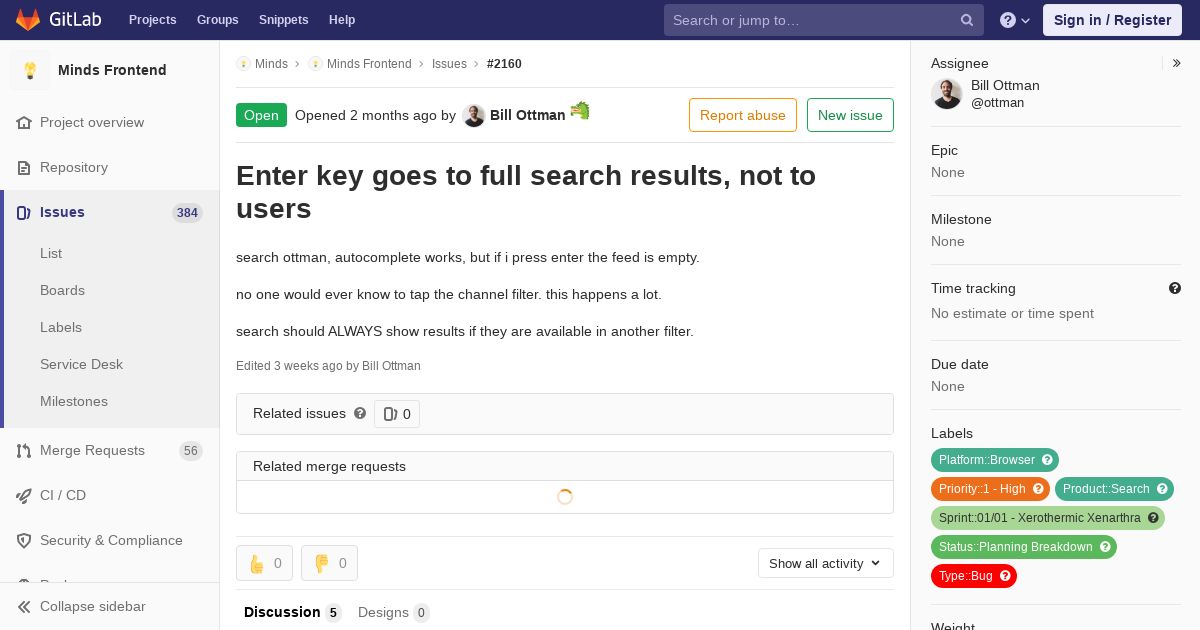Click the Priority::1 - High label help icon
Image resolution: width=1200 pixels, height=630 pixels.
coord(1038,489)
